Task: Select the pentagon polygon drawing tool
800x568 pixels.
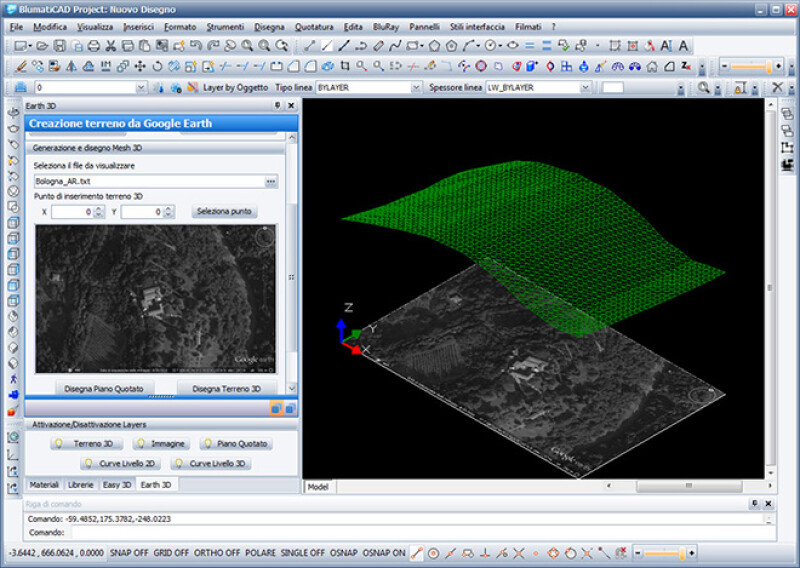Action: pyautogui.click(x=434, y=46)
